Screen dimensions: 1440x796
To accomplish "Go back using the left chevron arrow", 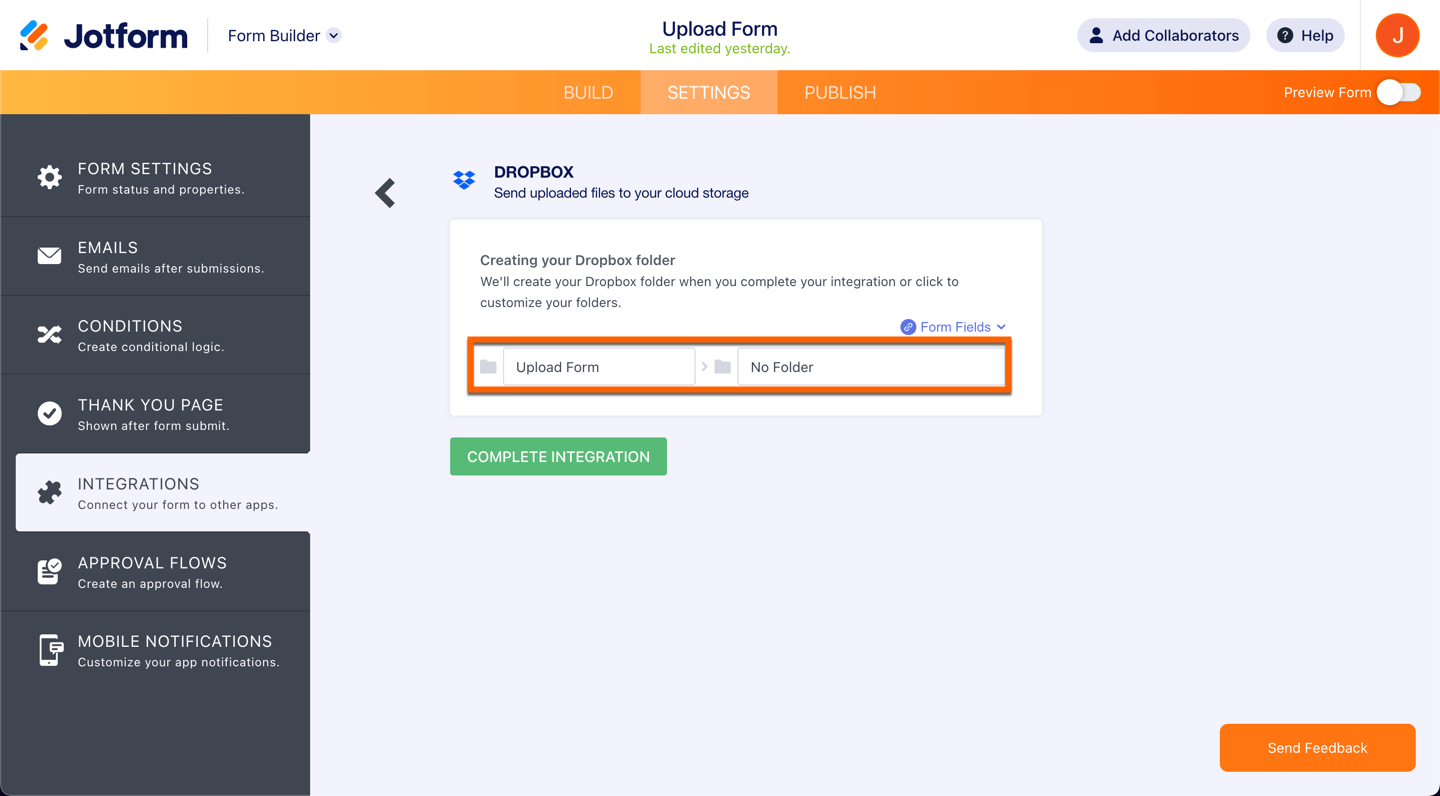I will (x=385, y=193).
